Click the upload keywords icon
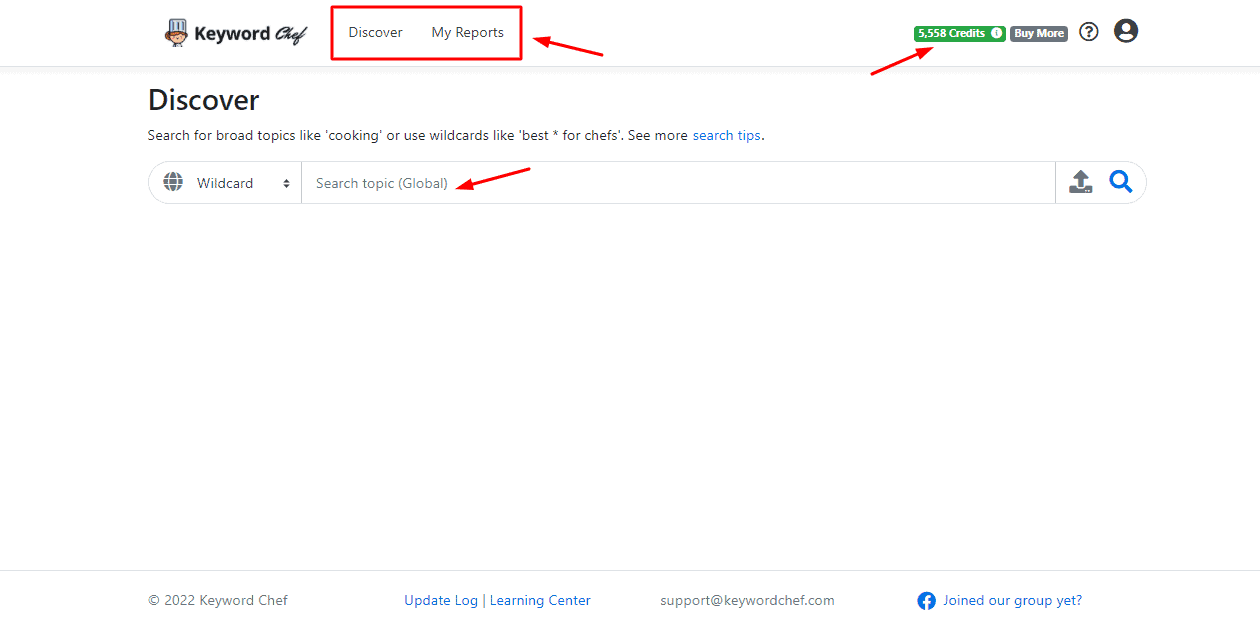Image resolution: width=1260 pixels, height=623 pixels. 1081,182
